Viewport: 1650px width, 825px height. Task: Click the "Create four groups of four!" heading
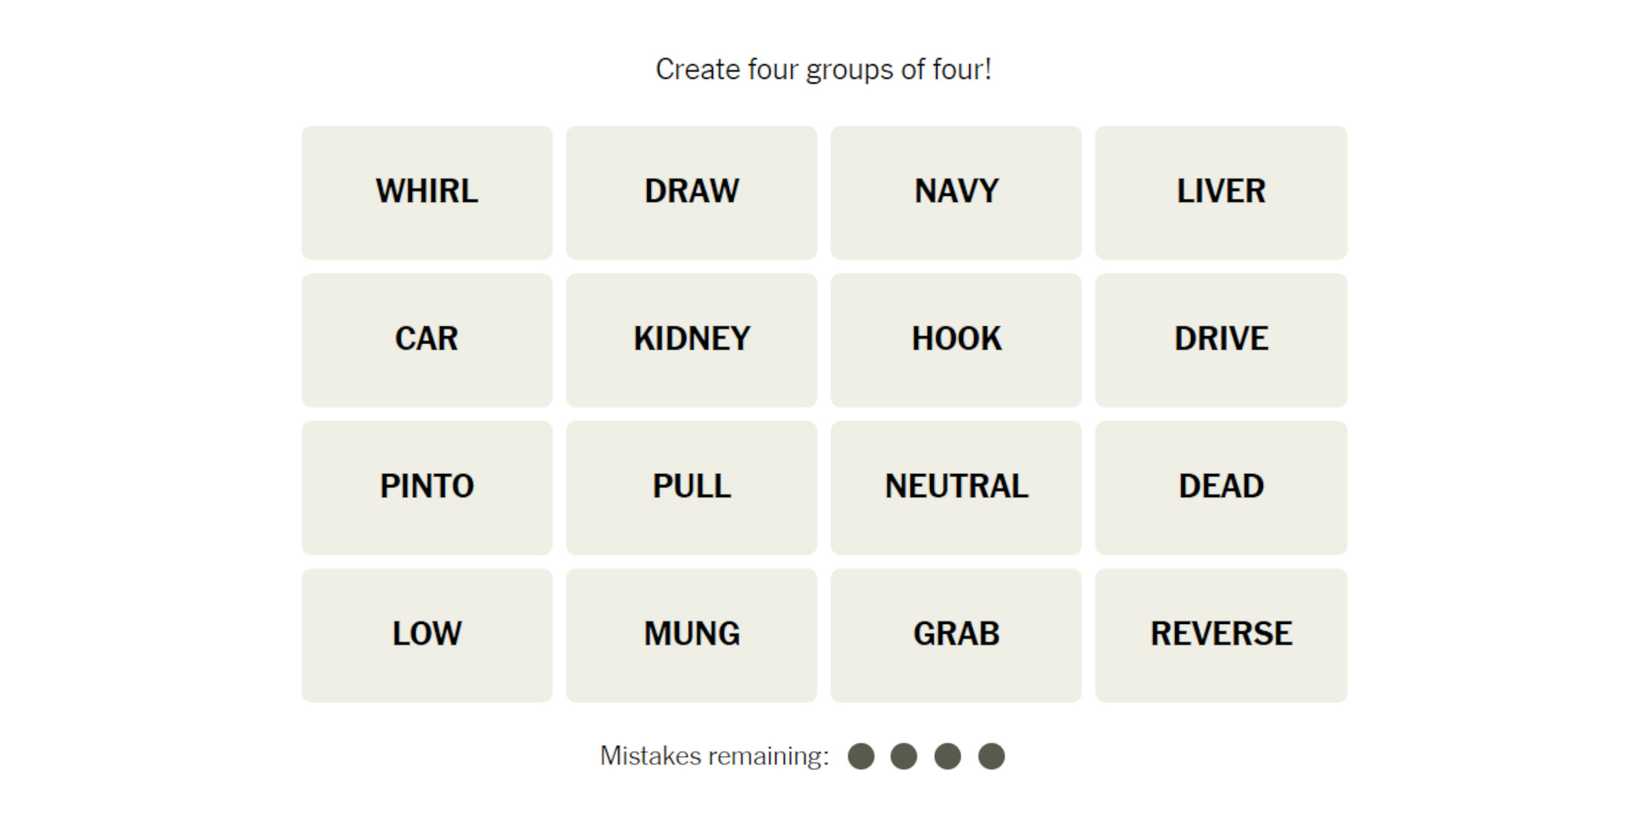[x=823, y=69]
